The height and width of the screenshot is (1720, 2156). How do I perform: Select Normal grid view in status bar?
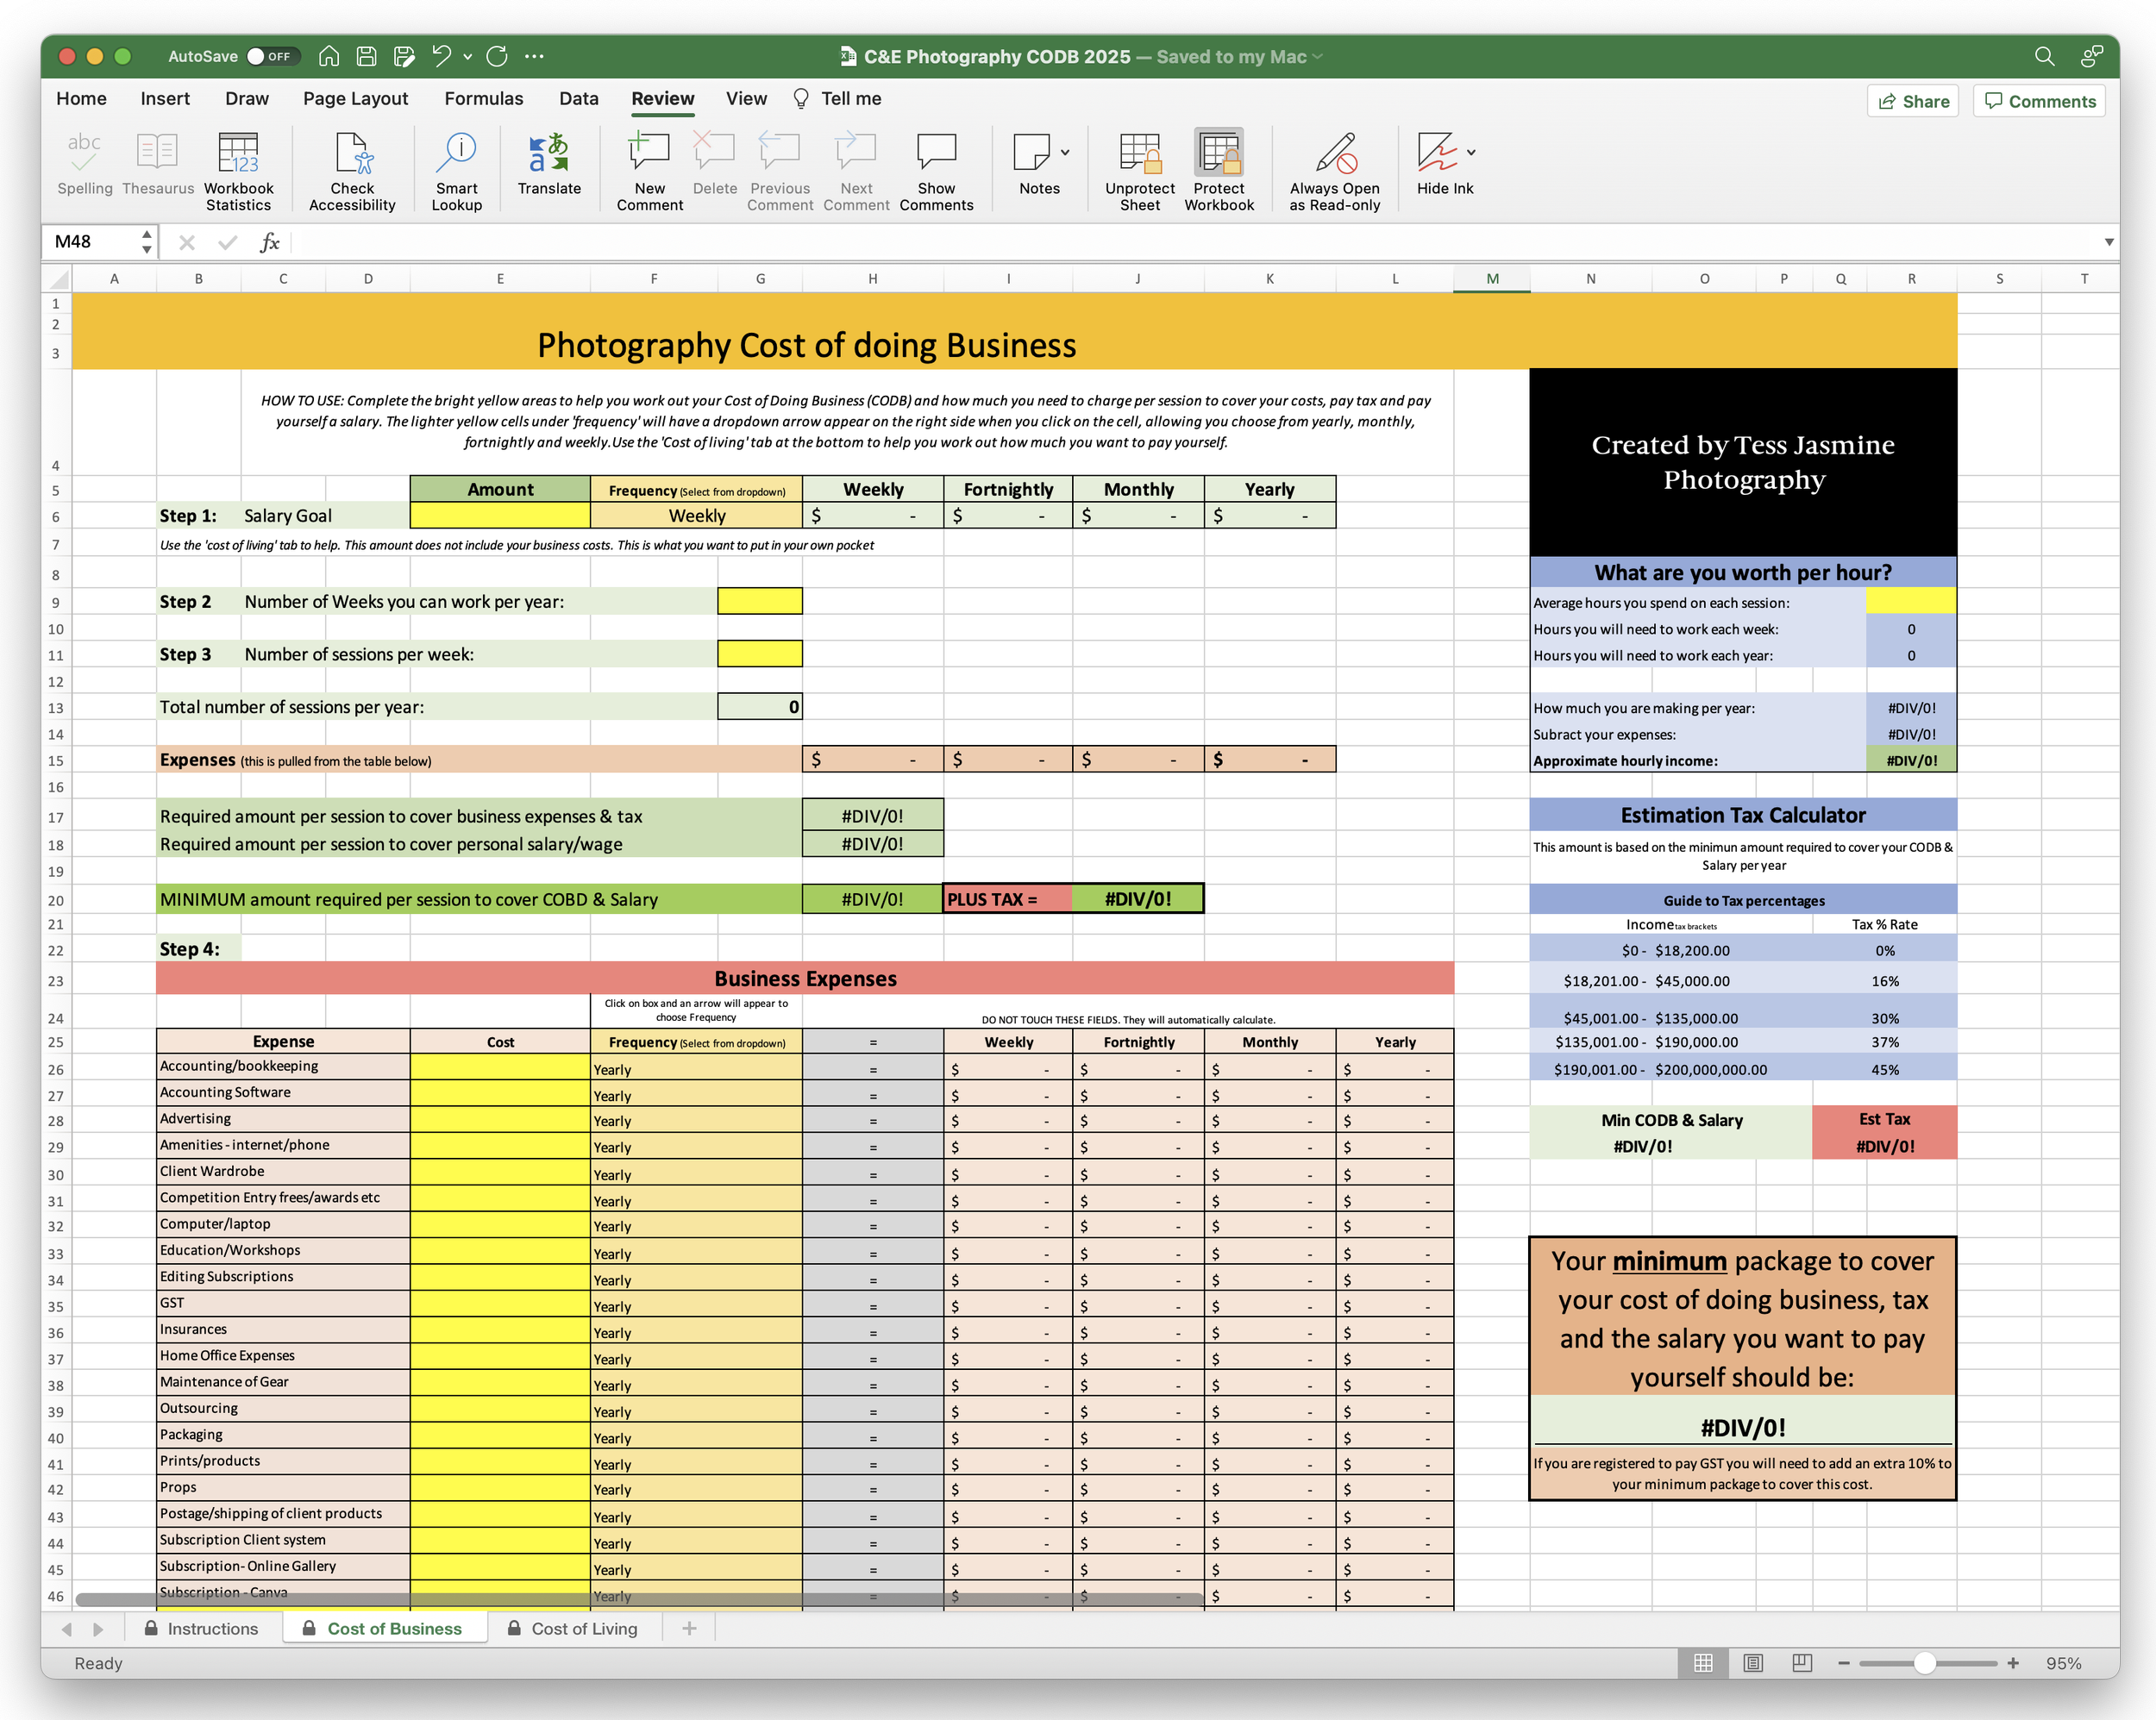1704,1663
